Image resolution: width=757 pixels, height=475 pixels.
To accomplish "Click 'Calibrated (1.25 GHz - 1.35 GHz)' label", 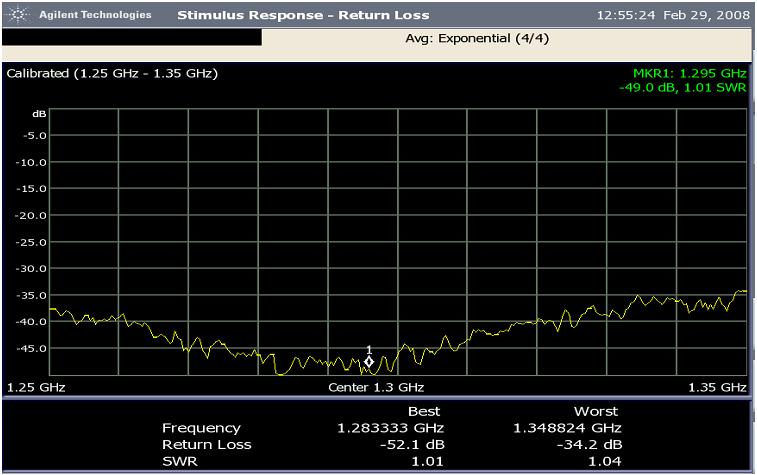I will [112, 73].
